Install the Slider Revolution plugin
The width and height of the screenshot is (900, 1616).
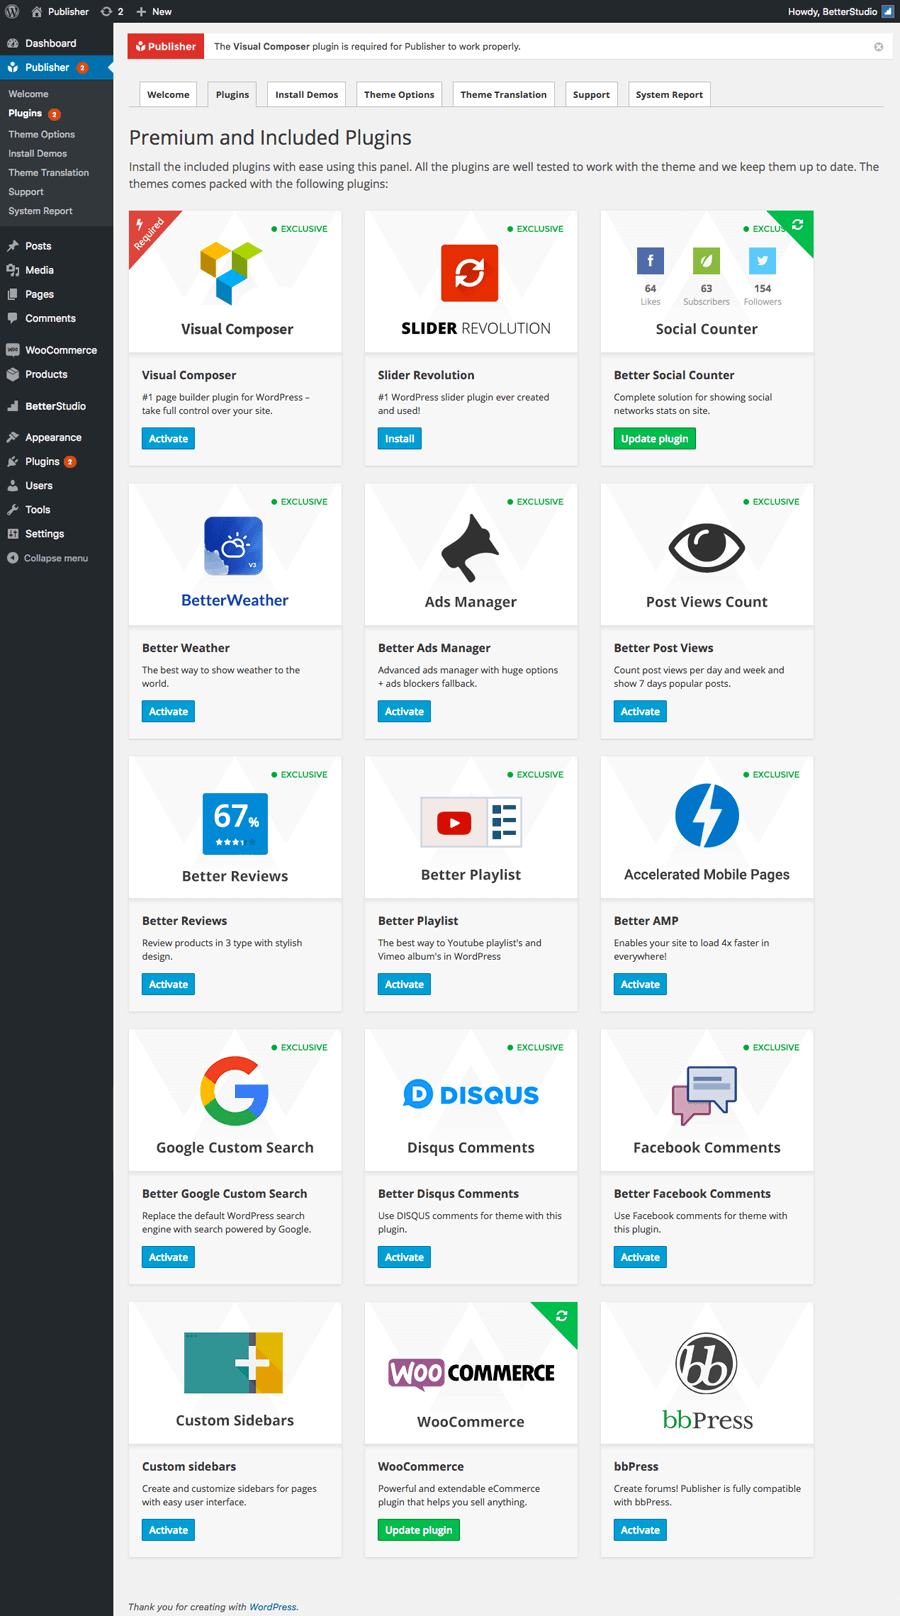(399, 439)
